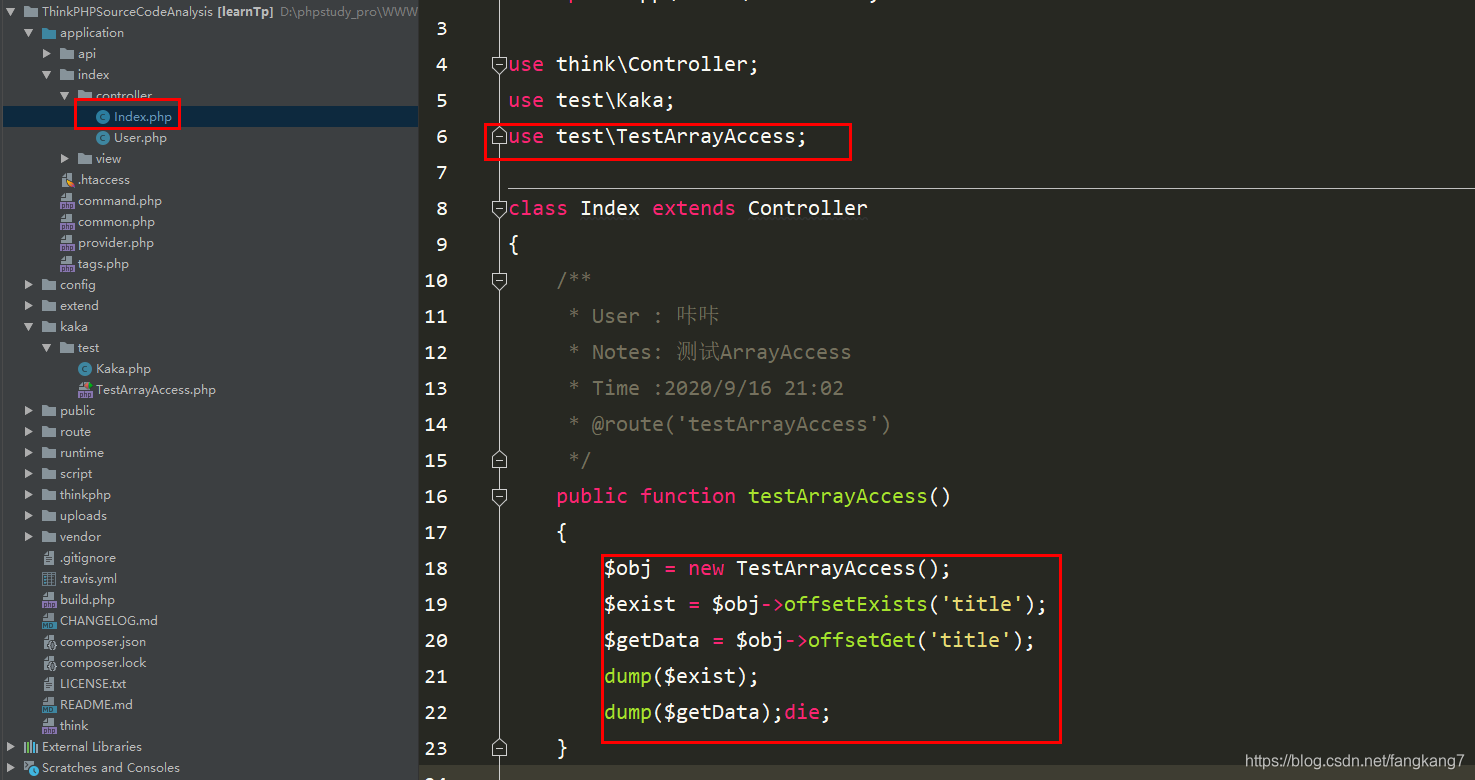Expand the config folder
The image size is (1475, 780).
tap(29, 285)
